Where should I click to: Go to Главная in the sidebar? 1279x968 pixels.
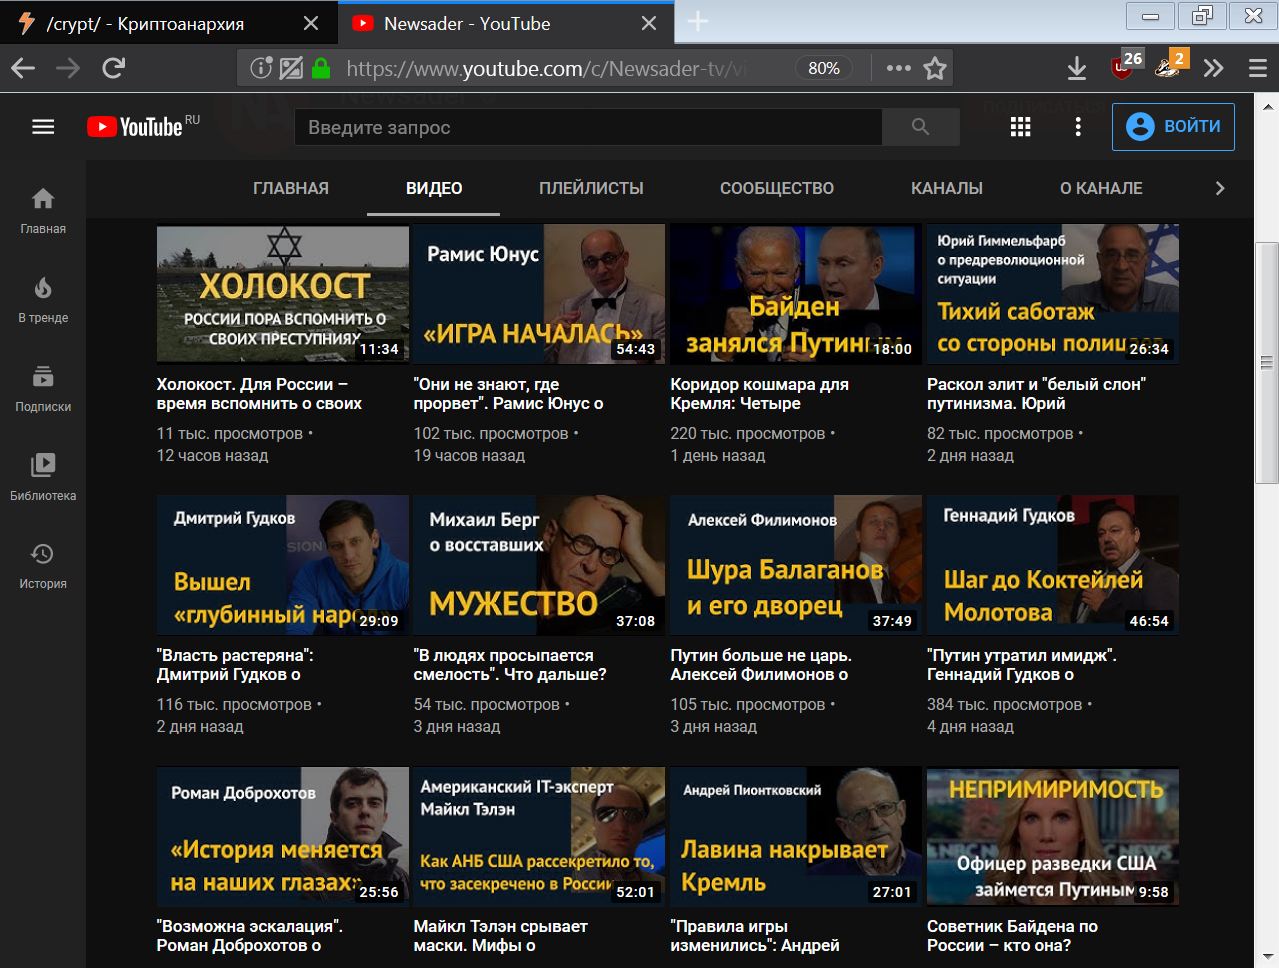coord(43,211)
